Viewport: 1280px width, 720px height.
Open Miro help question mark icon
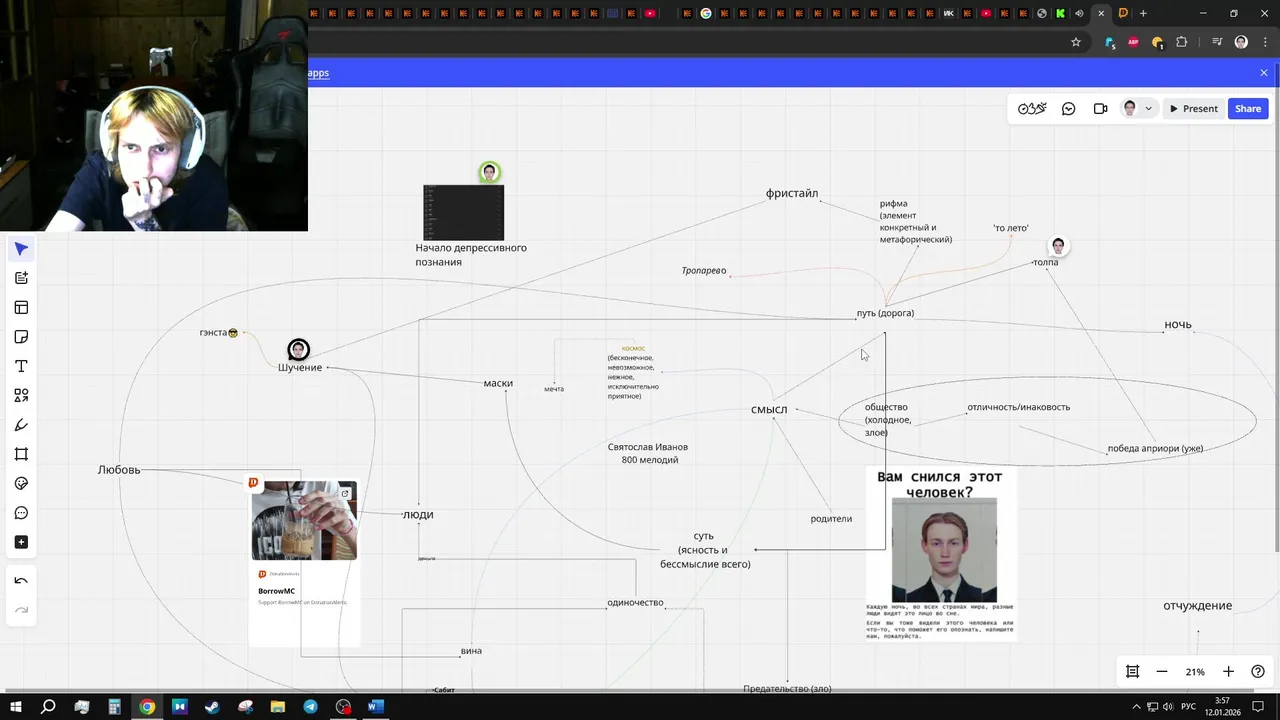tap(1258, 672)
